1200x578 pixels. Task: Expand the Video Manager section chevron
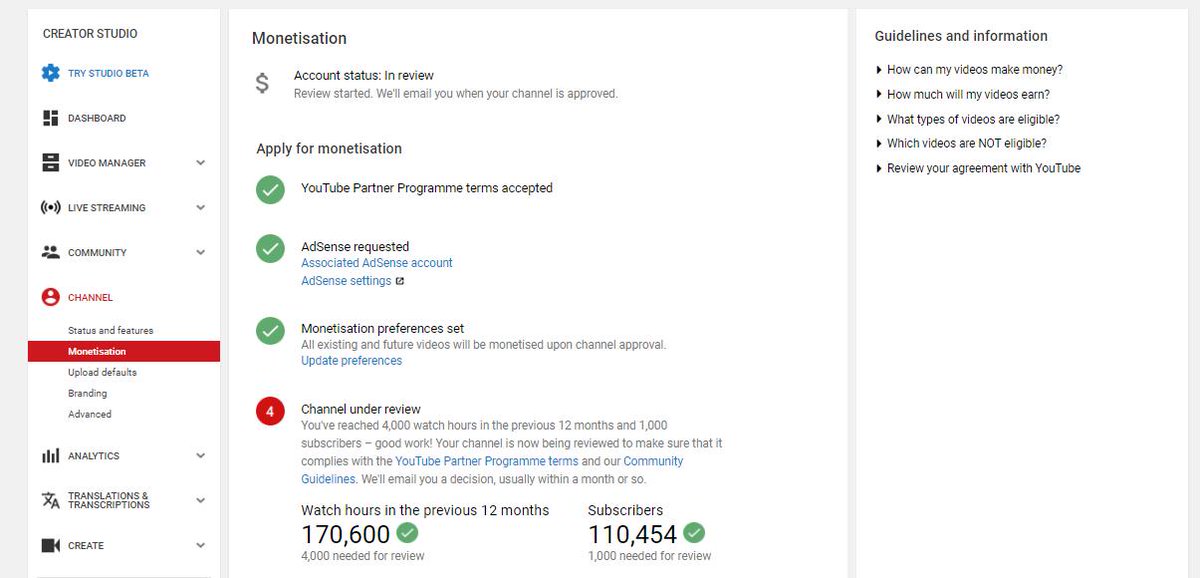pos(200,163)
